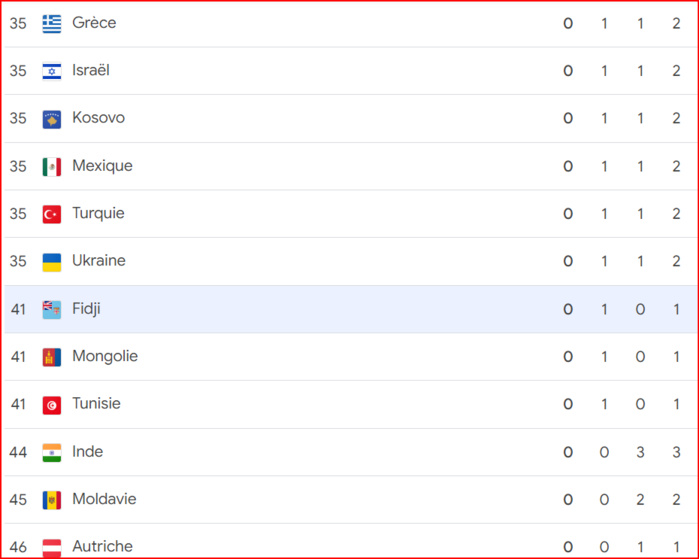Viewport: 699px width, 559px height.
Task: Click the Mongolia flag icon
Action: click(52, 358)
